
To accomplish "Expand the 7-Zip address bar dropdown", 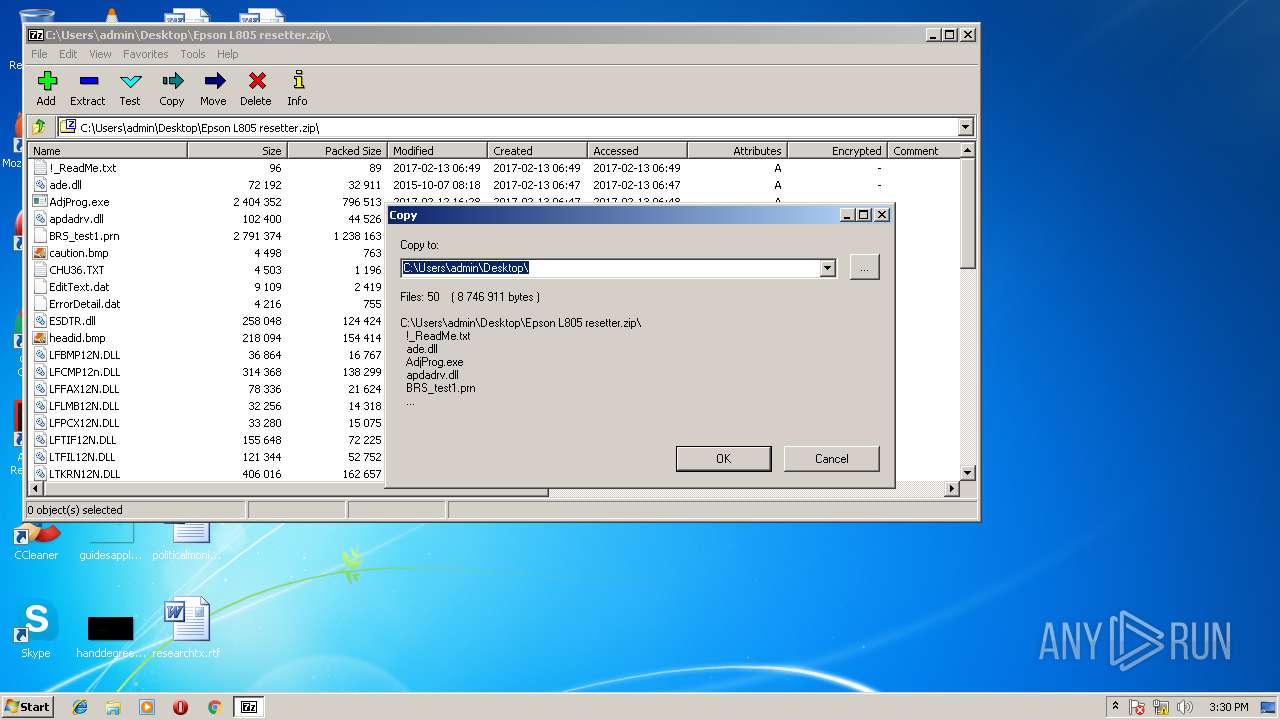I will (965, 127).
